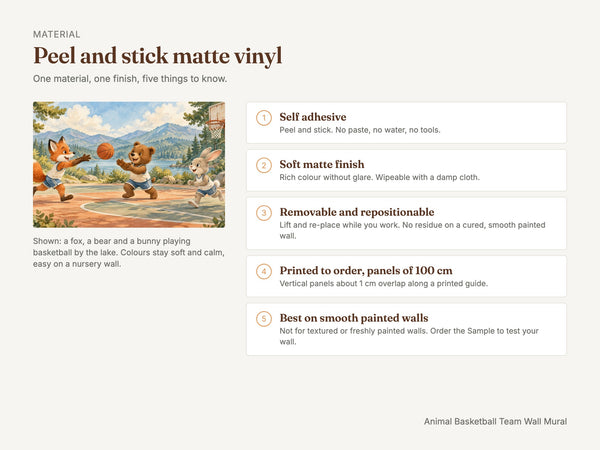Click the MATERIAL section label
Viewport: 600px width, 450px height.
tap(57, 34)
